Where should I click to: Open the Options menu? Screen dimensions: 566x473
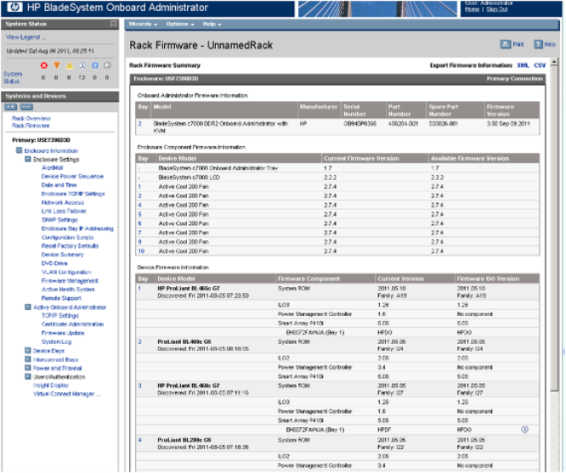point(180,24)
